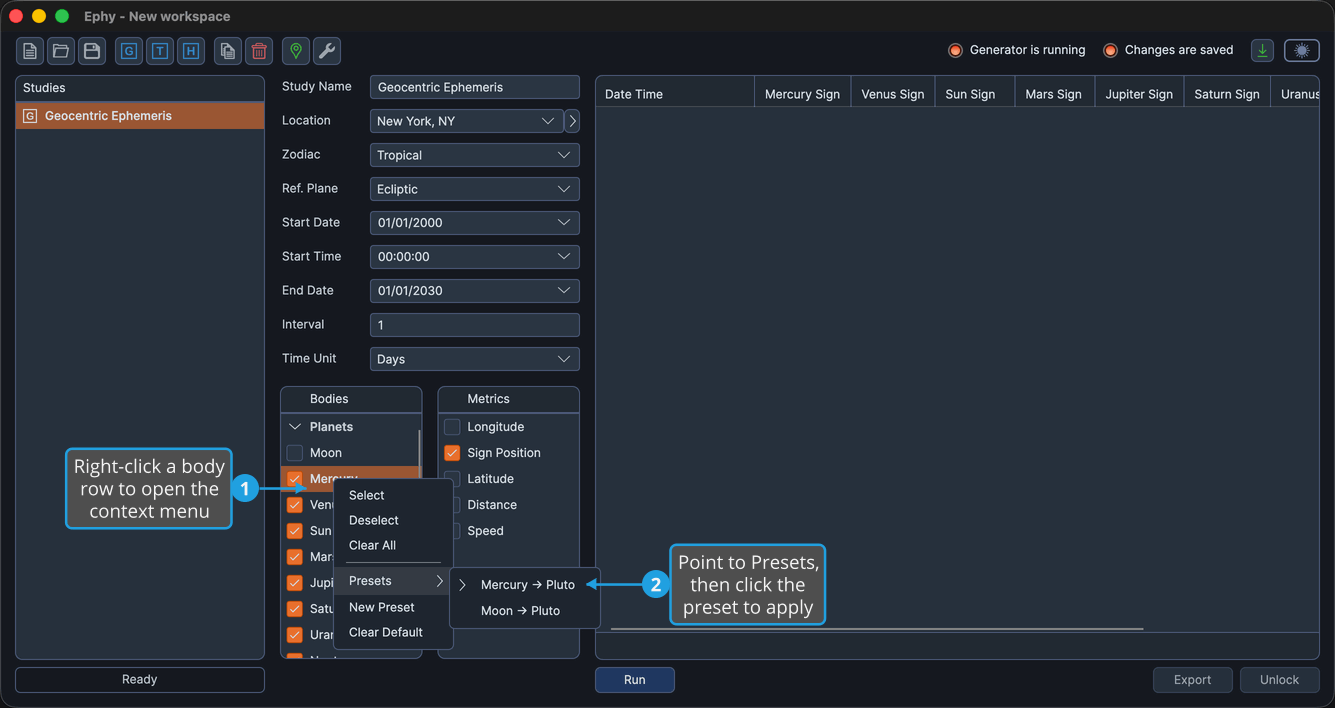
Task: Choose Deselect in context menu
Action: 393,520
